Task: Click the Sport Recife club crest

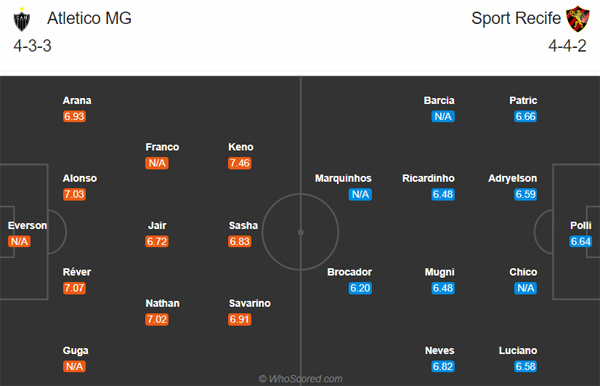Action: pyautogui.click(x=578, y=19)
